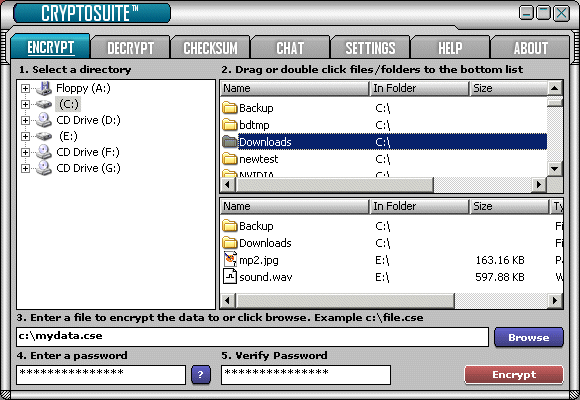580x400 pixels.
Task: Expand the (C:) drive node
Action: (x=25, y=104)
